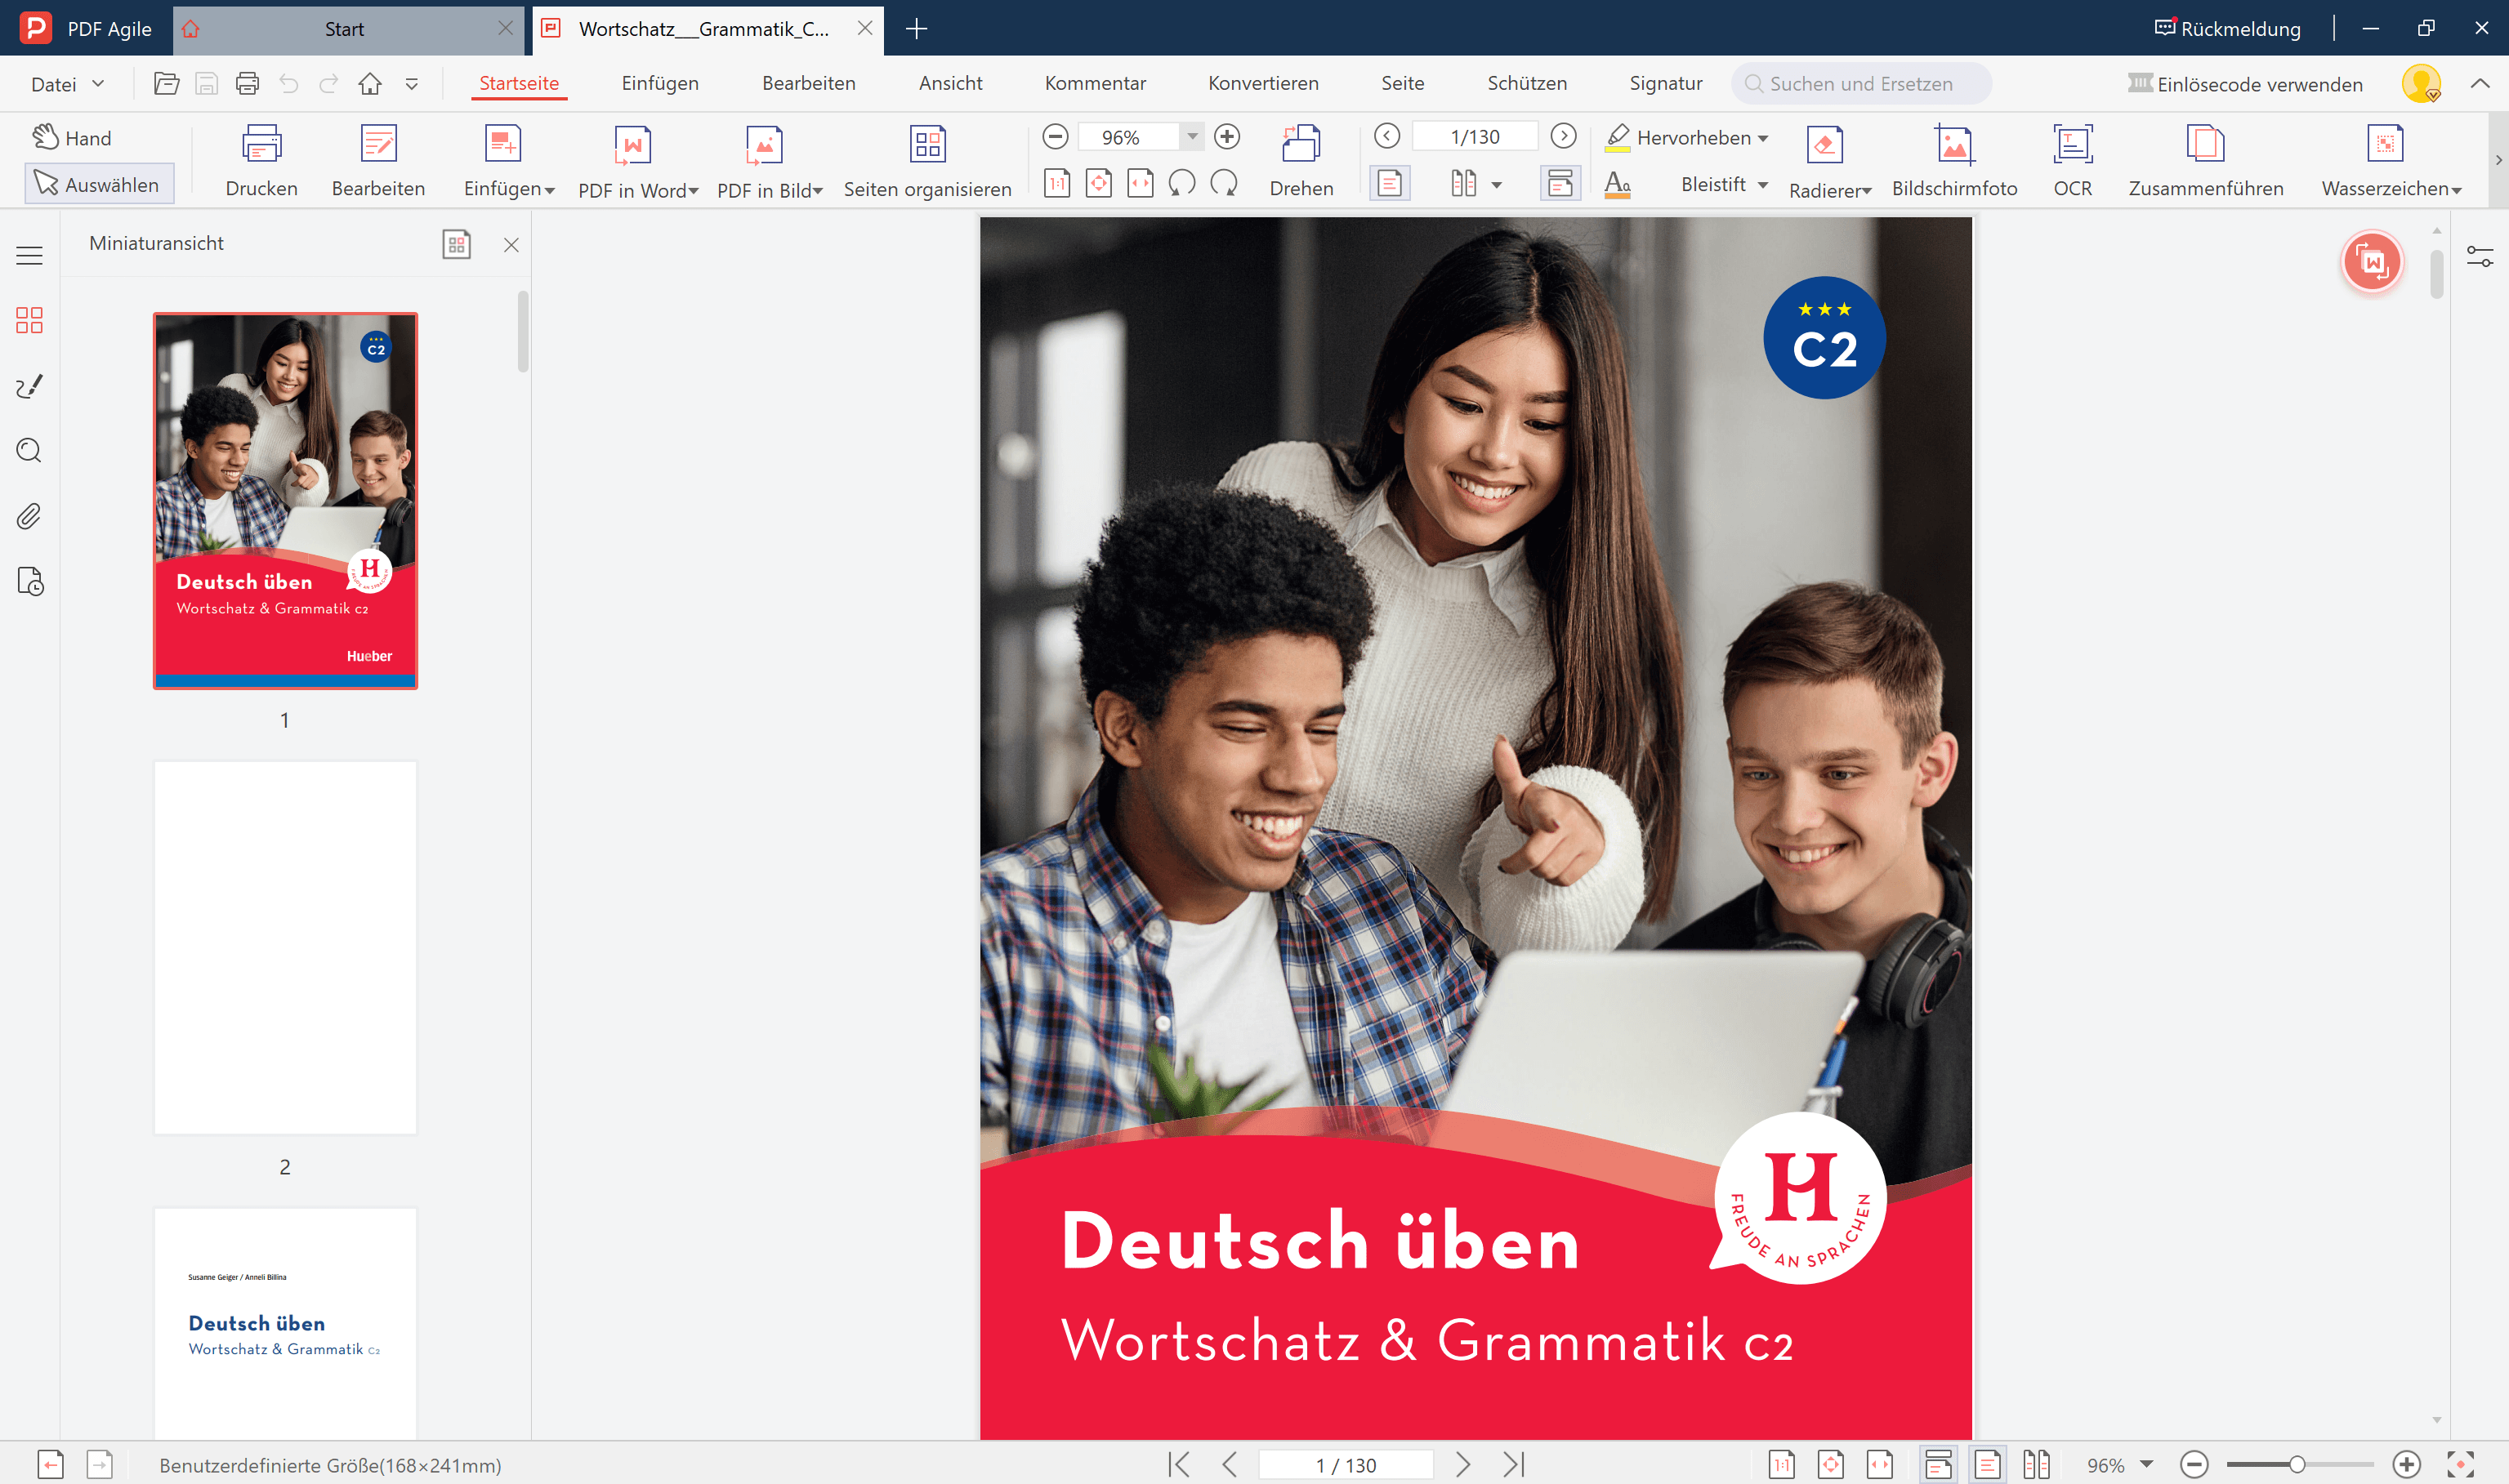Viewport: 2509px width, 1484px height.
Task: Collapse the ribbon with chevron
Action: 2480,84
